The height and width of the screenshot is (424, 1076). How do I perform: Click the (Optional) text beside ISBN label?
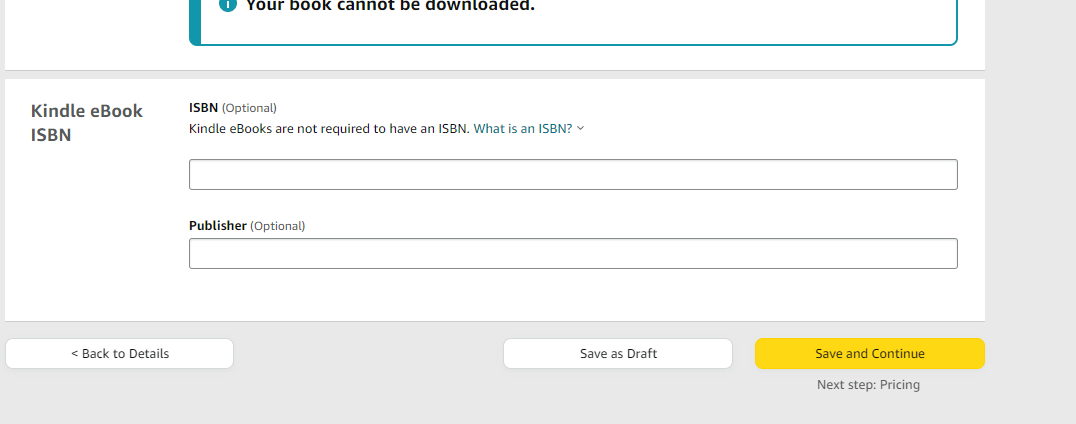[249, 108]
